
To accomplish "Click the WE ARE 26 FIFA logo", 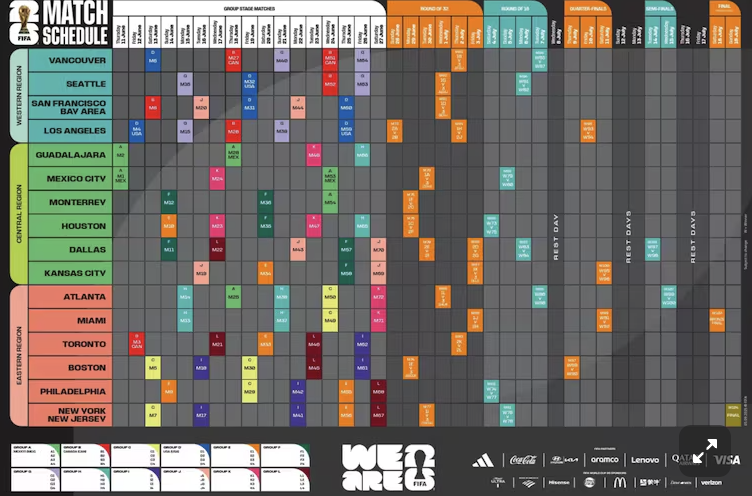I will coord(389,467).
